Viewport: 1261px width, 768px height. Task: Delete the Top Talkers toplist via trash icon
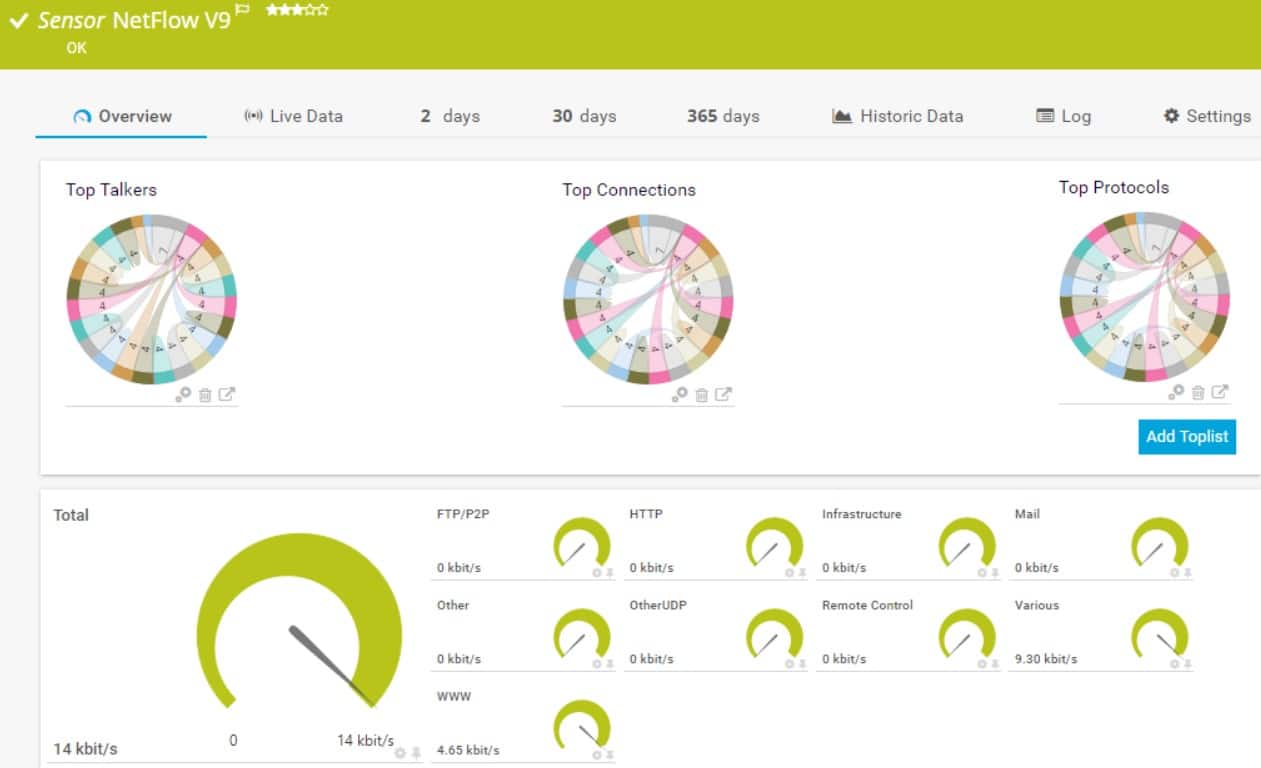(205, 395)
